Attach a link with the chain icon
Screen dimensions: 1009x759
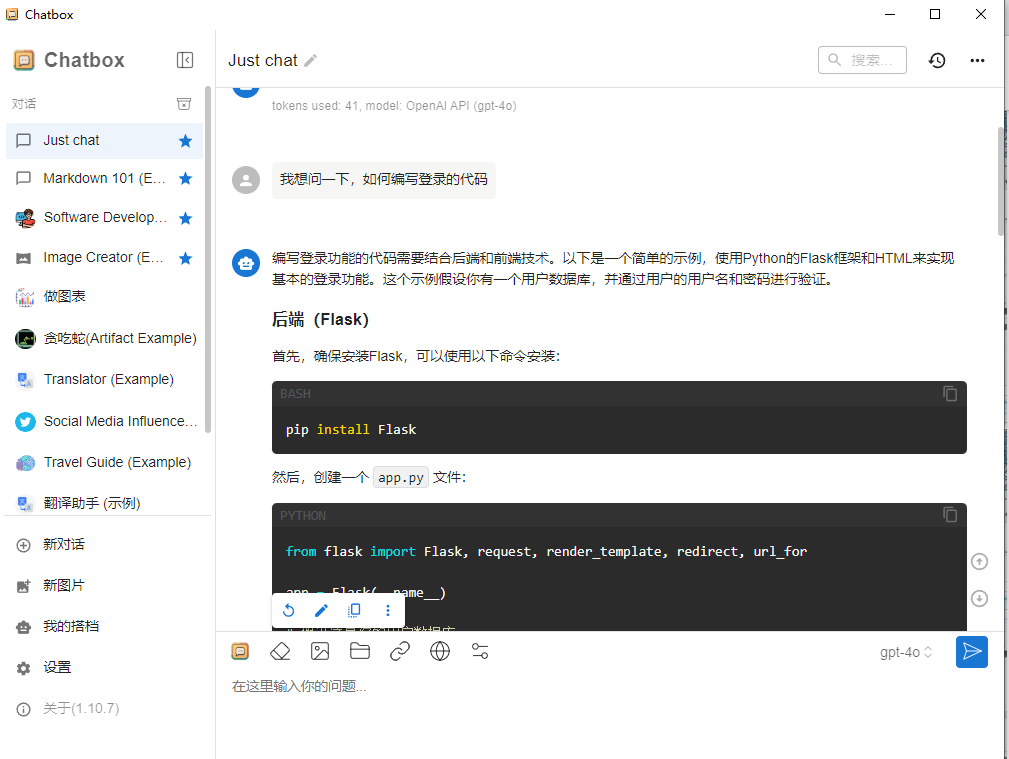pyautogui.click(x=400, y=651)
